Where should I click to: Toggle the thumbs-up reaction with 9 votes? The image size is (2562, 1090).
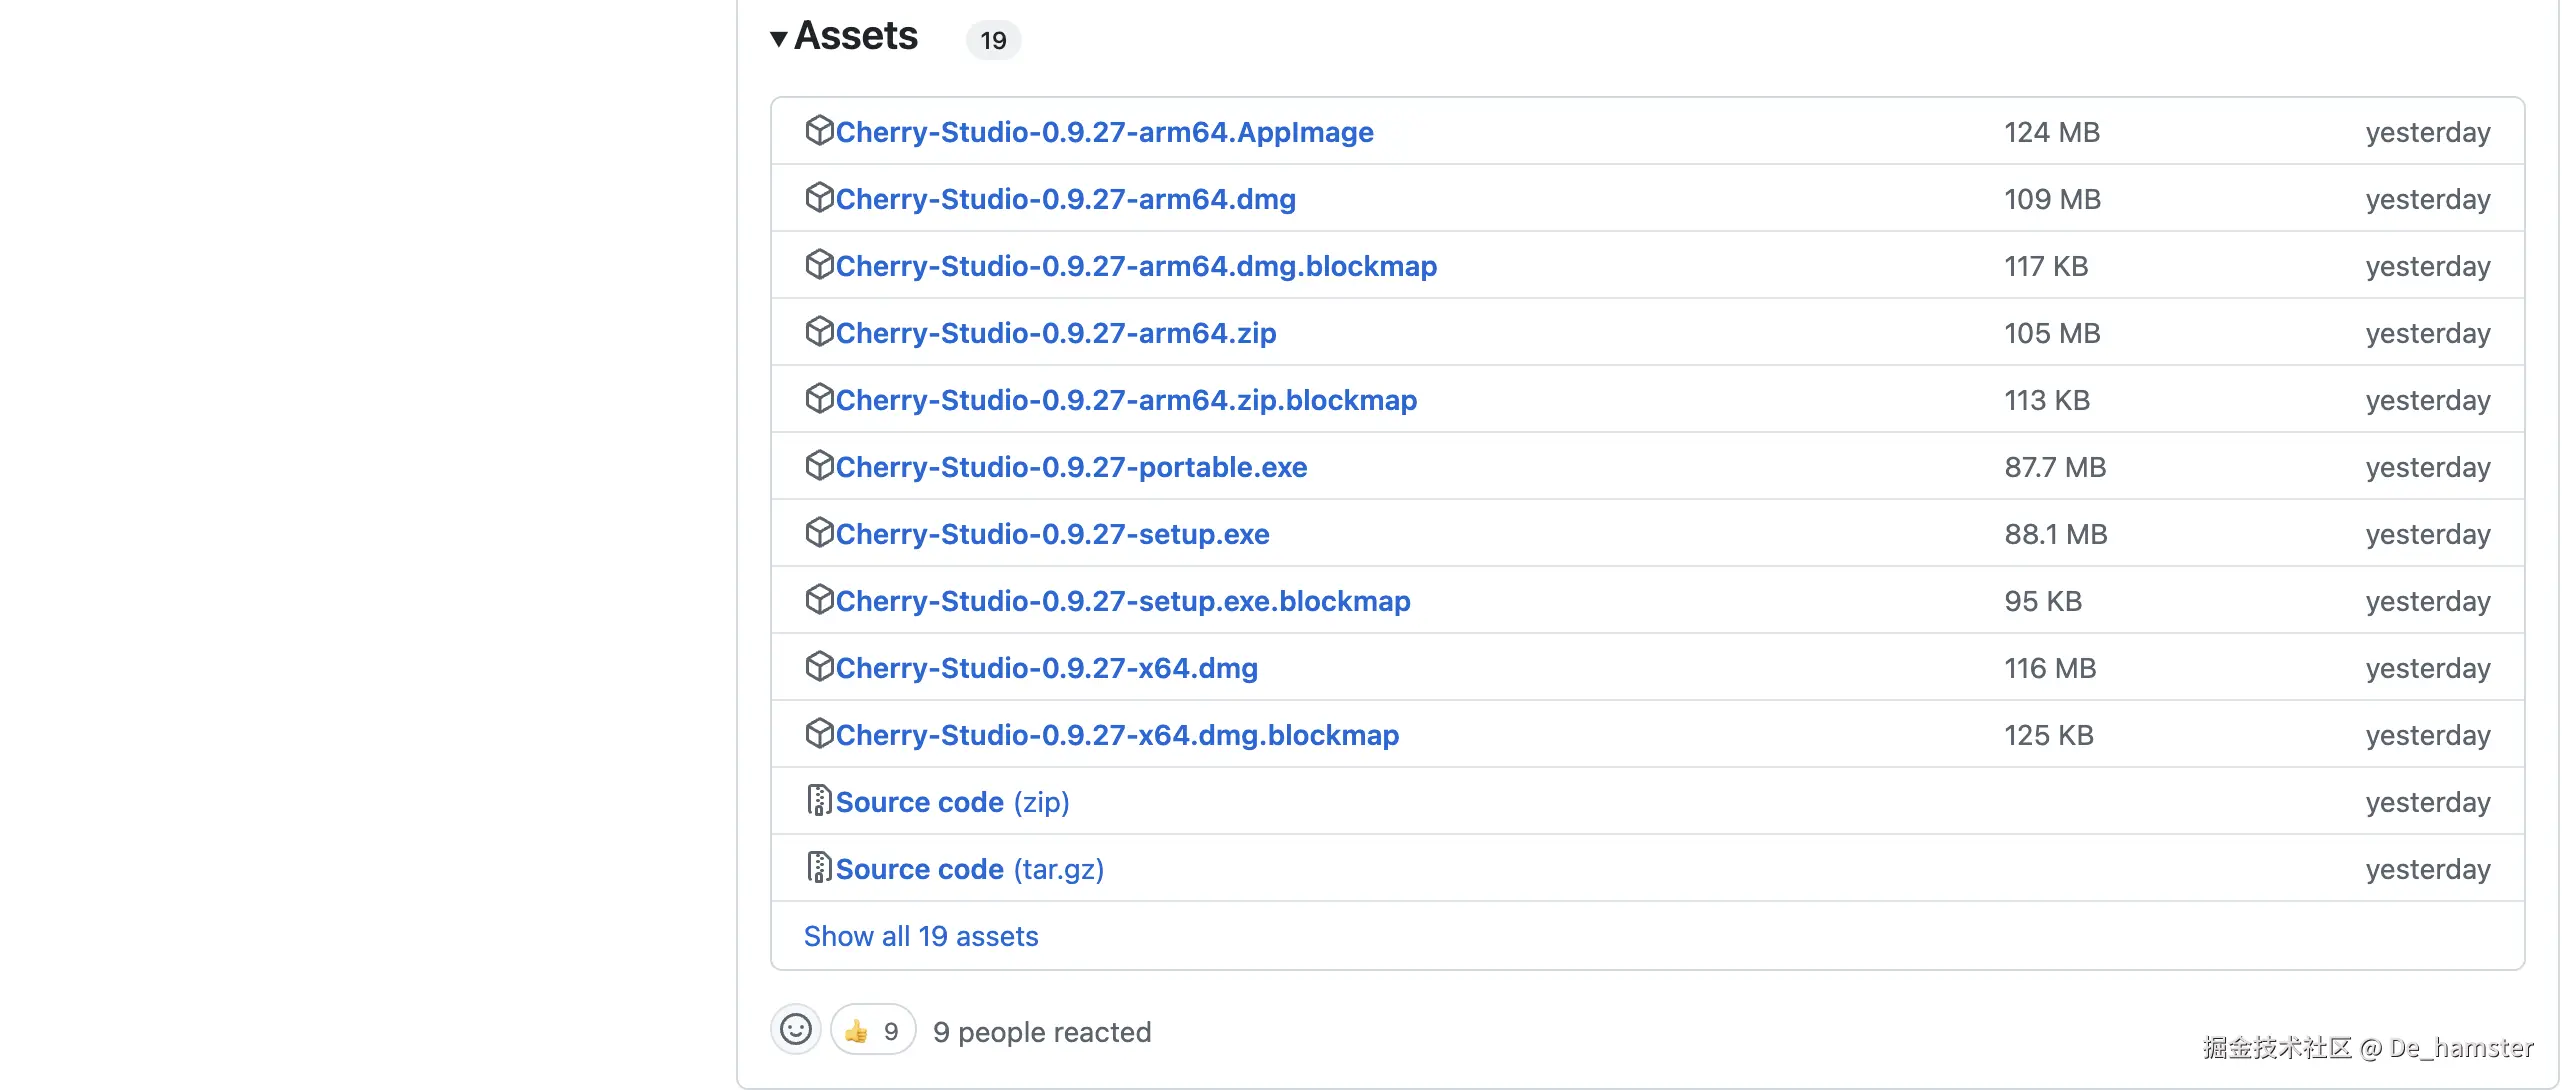click(872, 1030)
